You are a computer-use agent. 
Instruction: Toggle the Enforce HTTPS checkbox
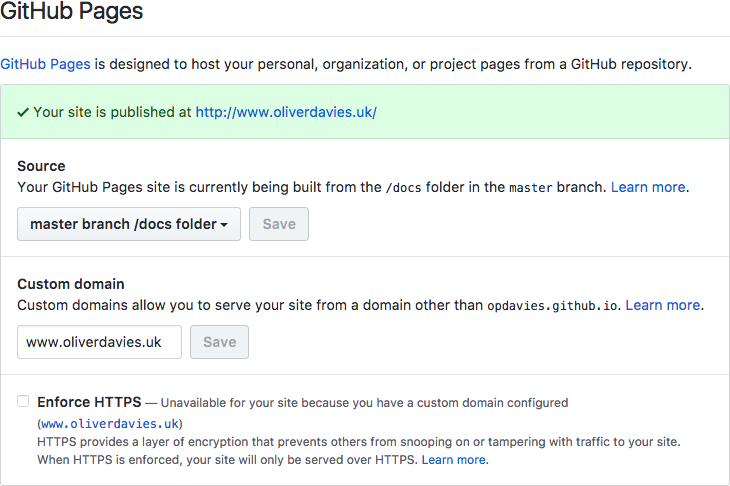click(x=23, y=401)
